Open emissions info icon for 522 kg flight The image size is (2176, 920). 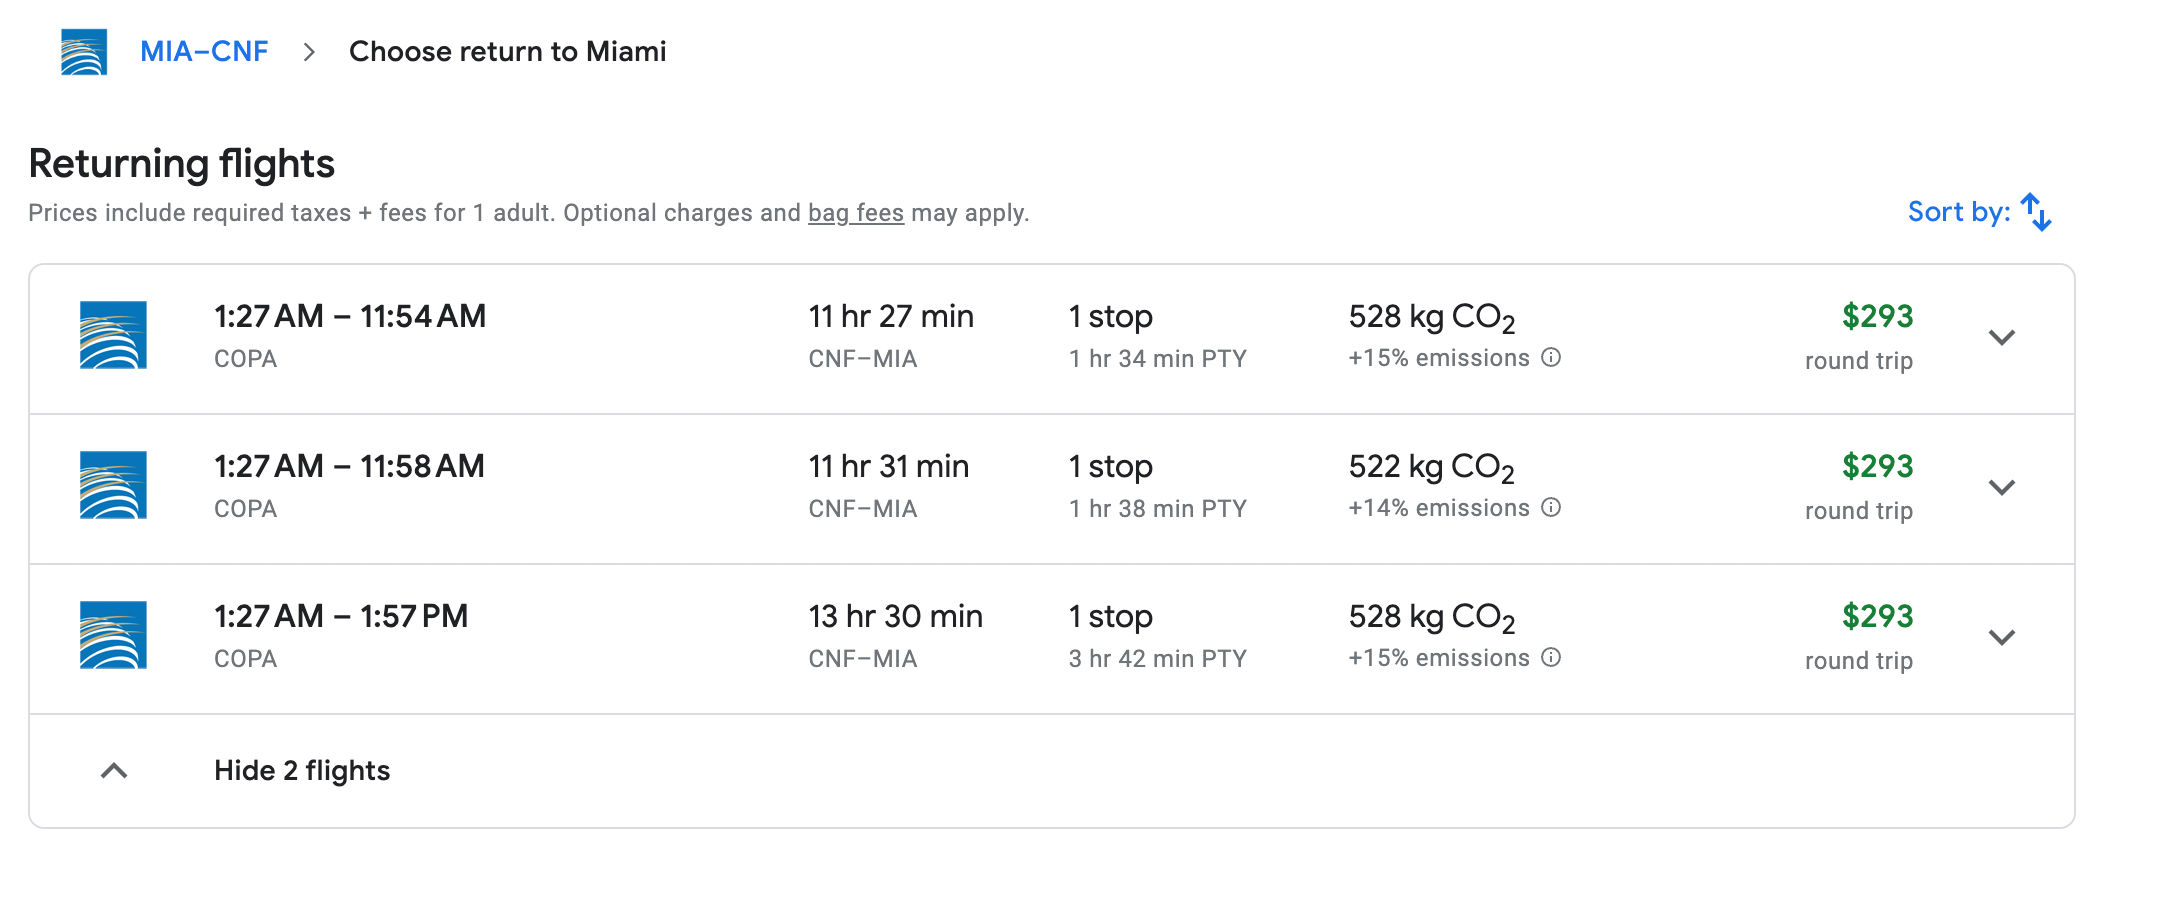(x=1551, y=508)
